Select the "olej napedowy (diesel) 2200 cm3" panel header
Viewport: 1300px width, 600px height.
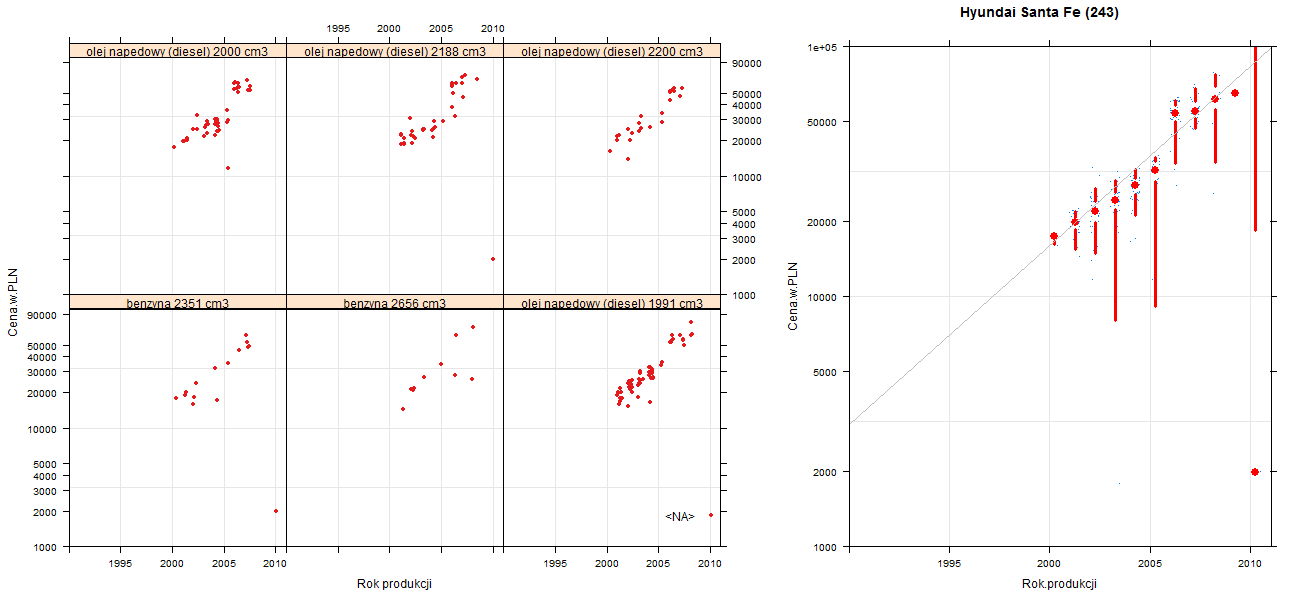point(612,51)
